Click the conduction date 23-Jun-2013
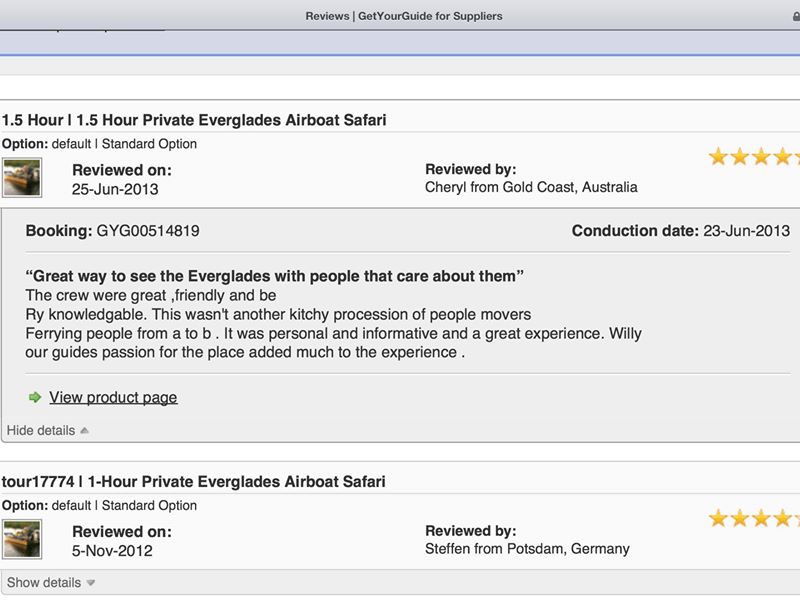 pos(746,231)
